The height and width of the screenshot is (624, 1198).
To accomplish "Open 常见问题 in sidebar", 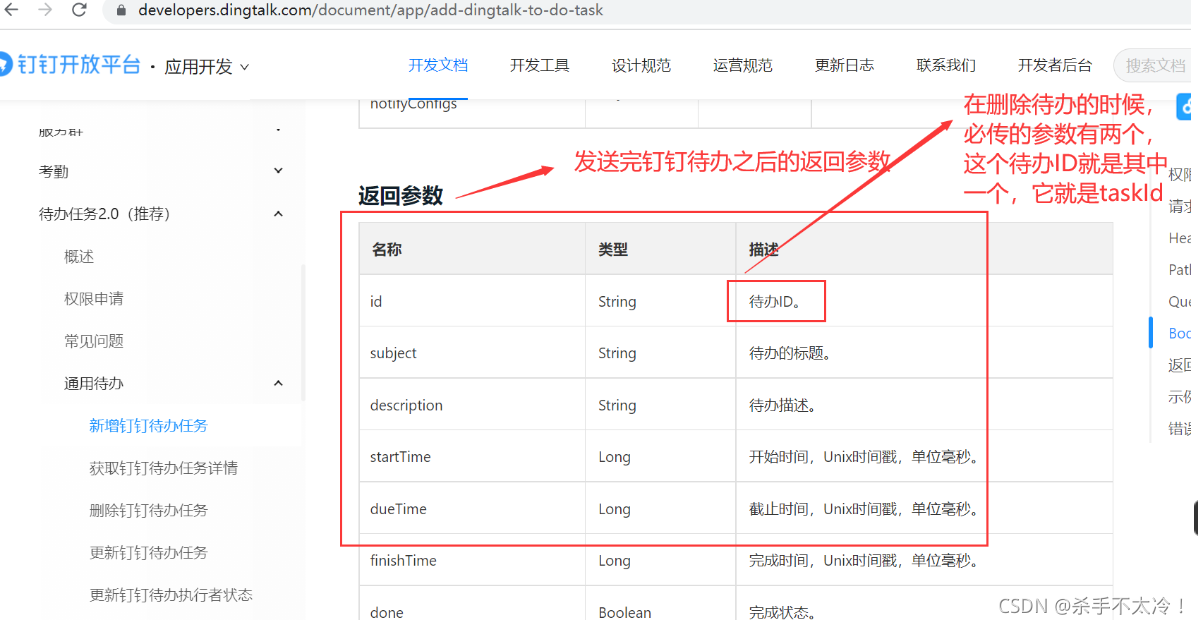I will click(94, 341).
